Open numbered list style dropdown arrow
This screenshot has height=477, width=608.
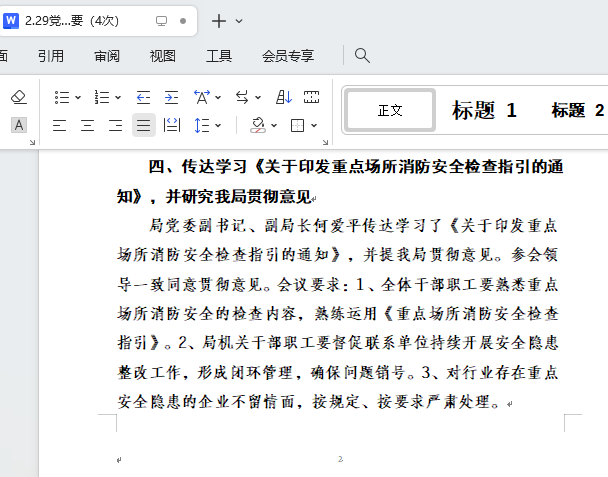pos(118,97)
